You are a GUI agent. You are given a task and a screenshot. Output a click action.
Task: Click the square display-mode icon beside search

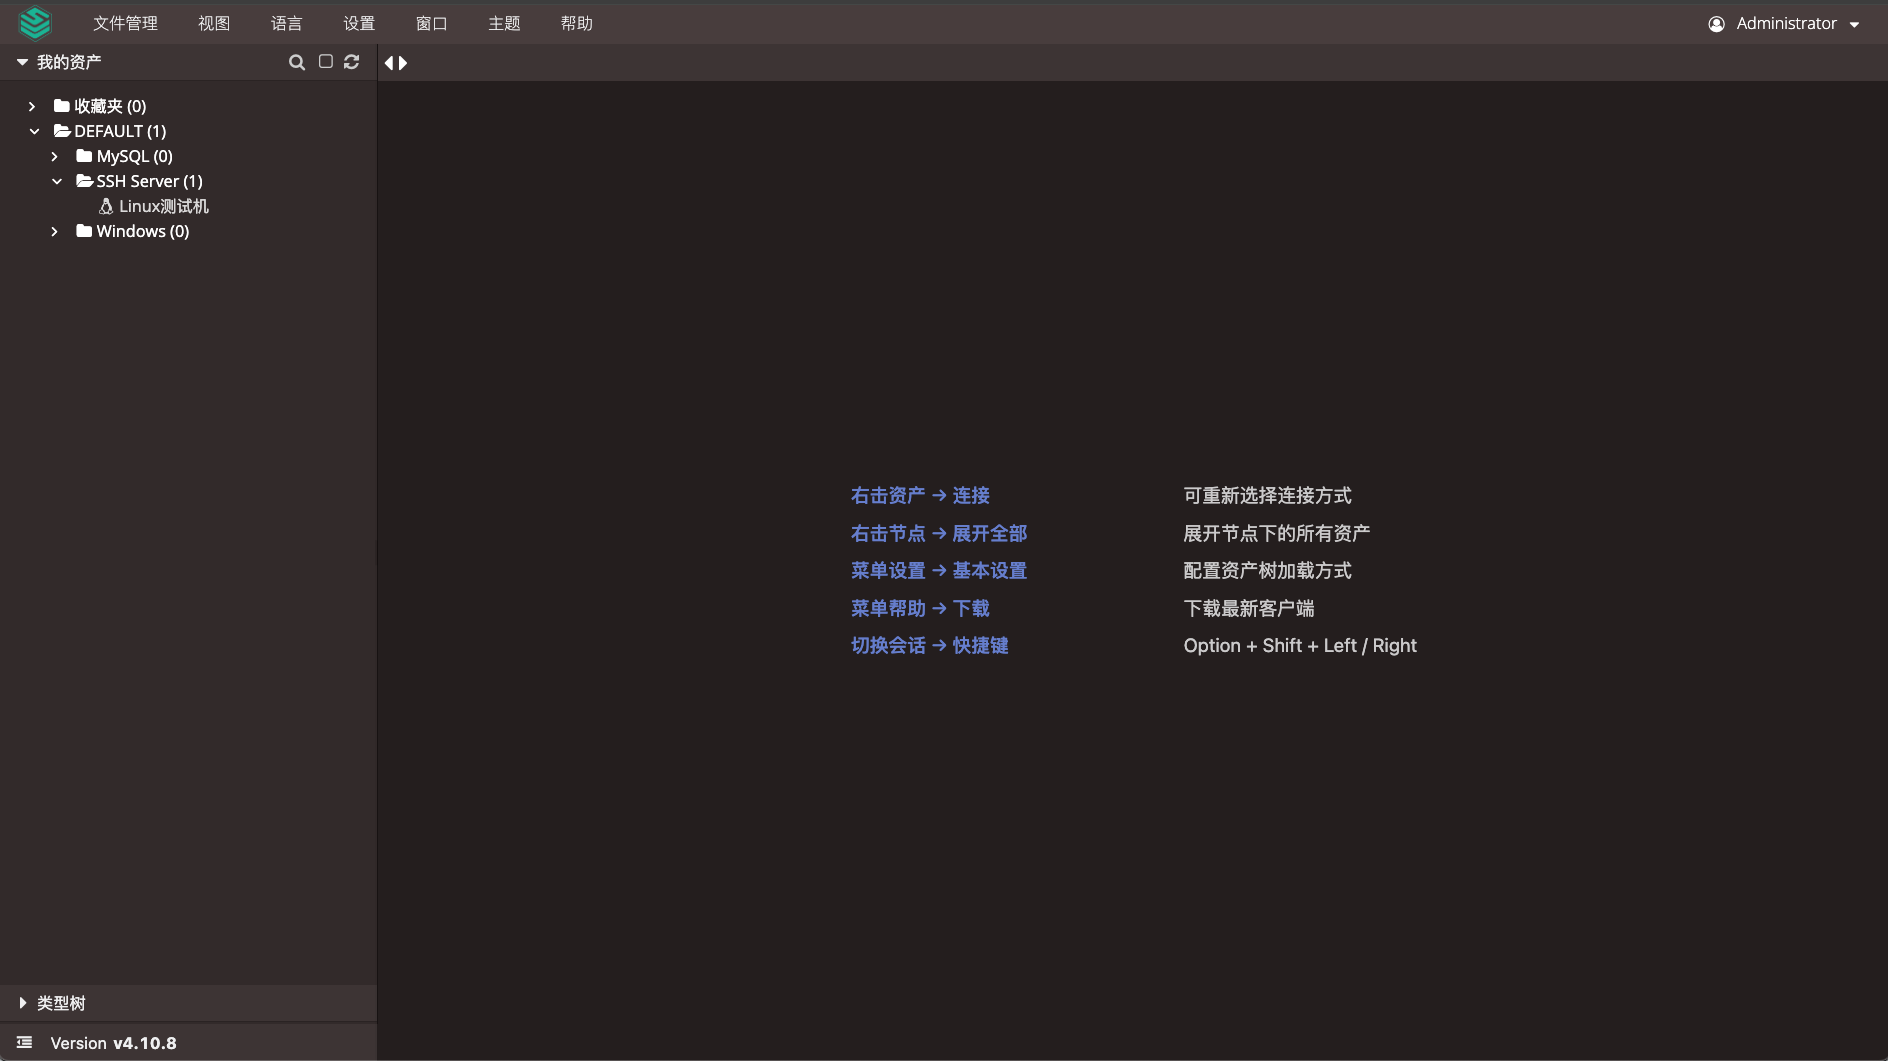coord(324,62)
